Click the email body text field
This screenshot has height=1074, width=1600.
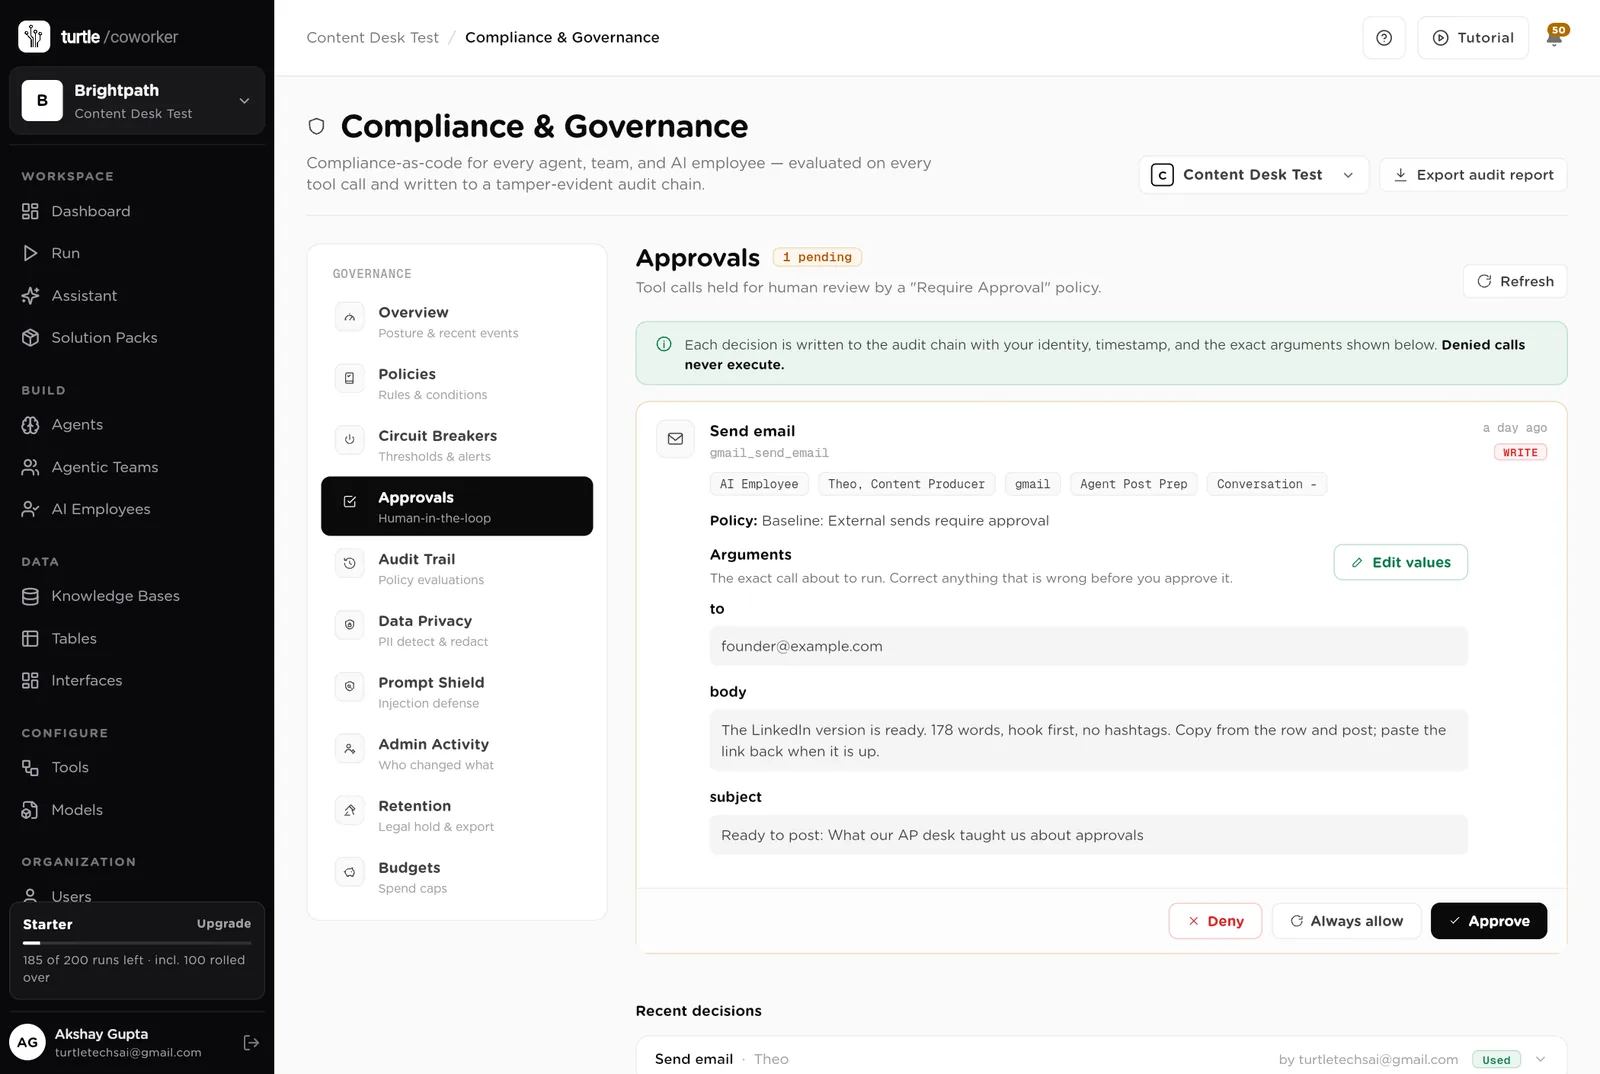click(1088, 741)
